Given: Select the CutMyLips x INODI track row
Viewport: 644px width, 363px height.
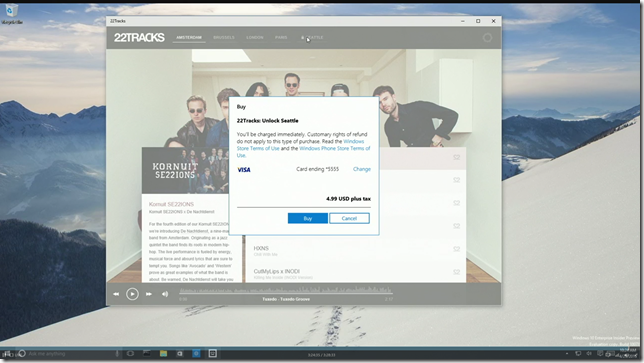Looking at the screenshot, I should click(x=356, y=273).
